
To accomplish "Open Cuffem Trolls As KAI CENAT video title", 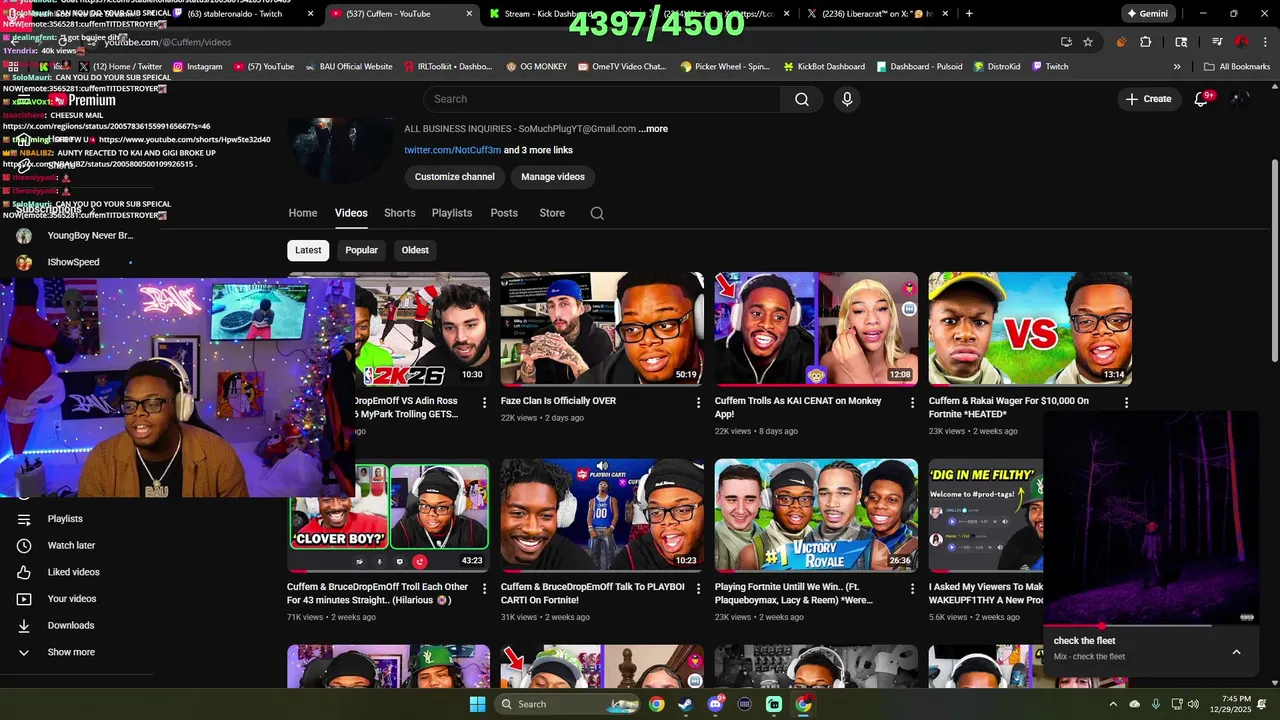I will pos(798,407).
